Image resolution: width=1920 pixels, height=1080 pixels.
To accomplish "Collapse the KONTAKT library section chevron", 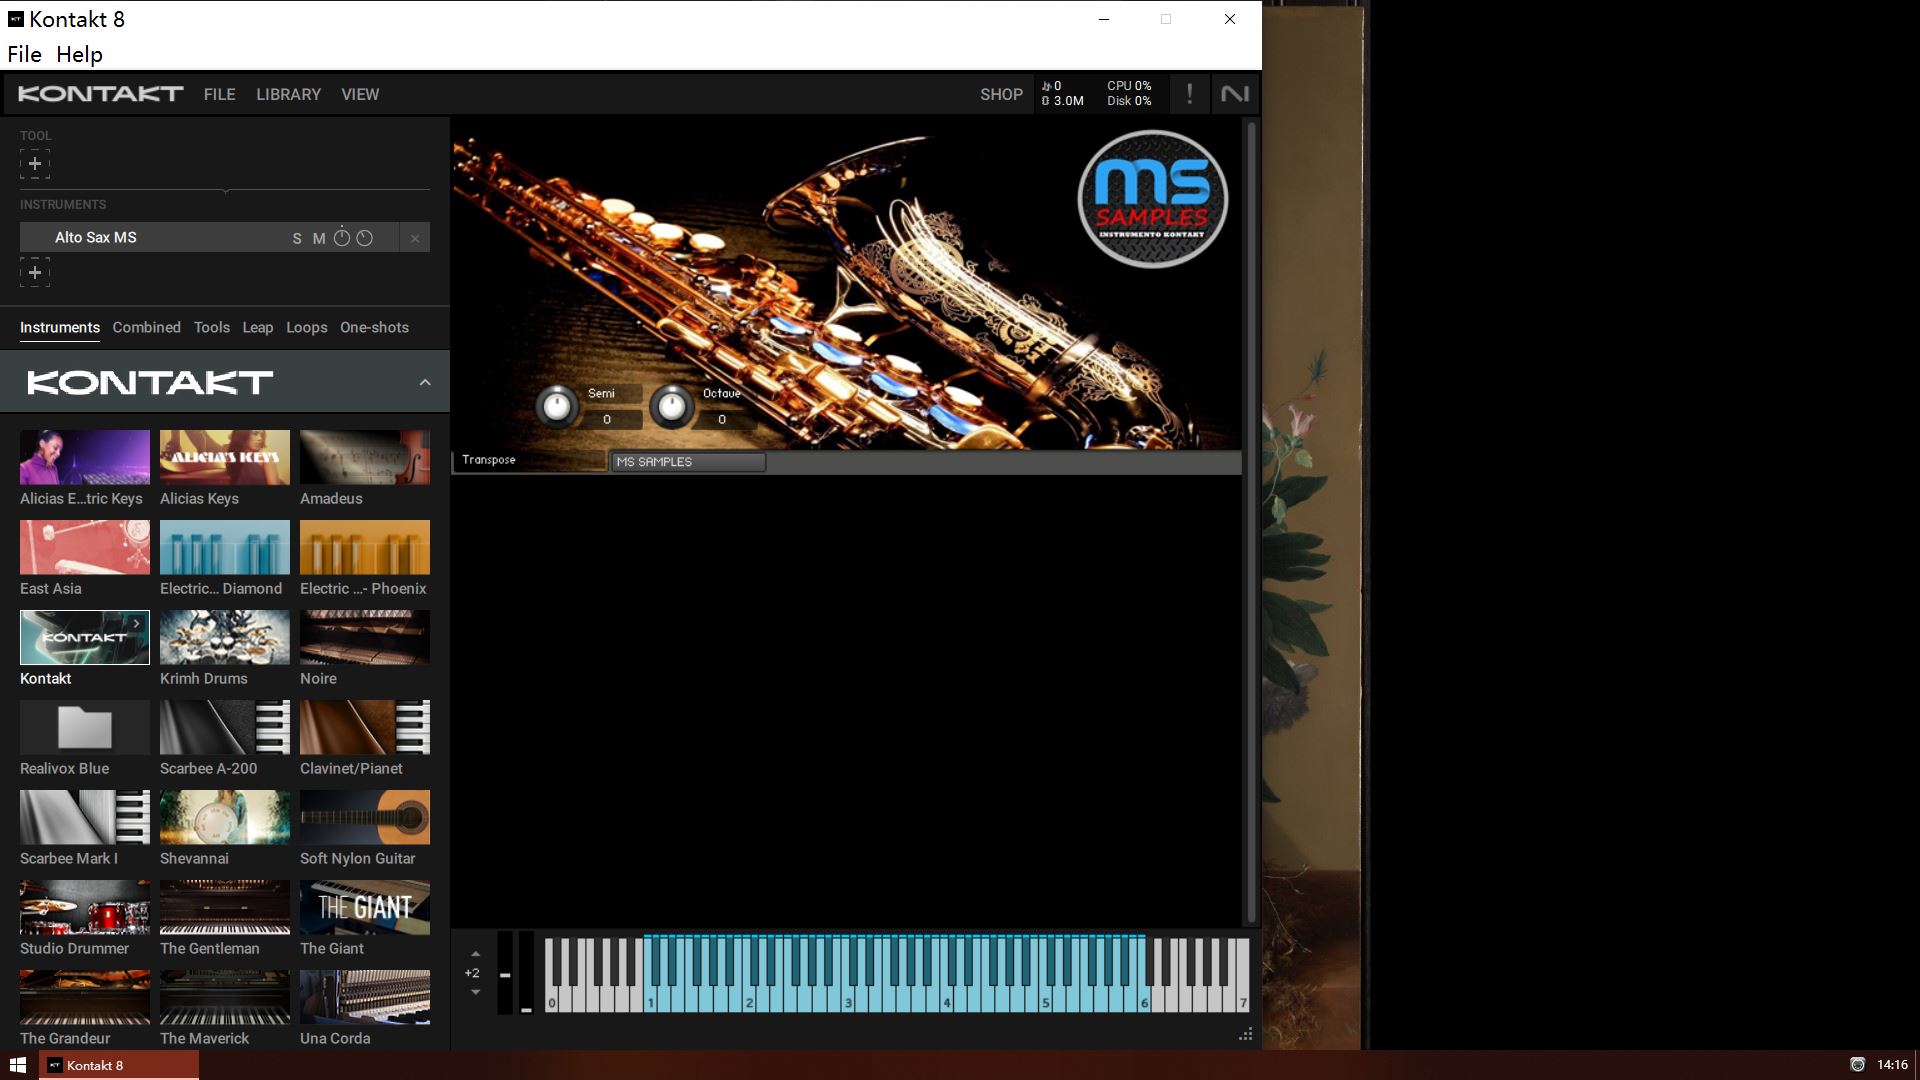I will click(x=425, y=382).
